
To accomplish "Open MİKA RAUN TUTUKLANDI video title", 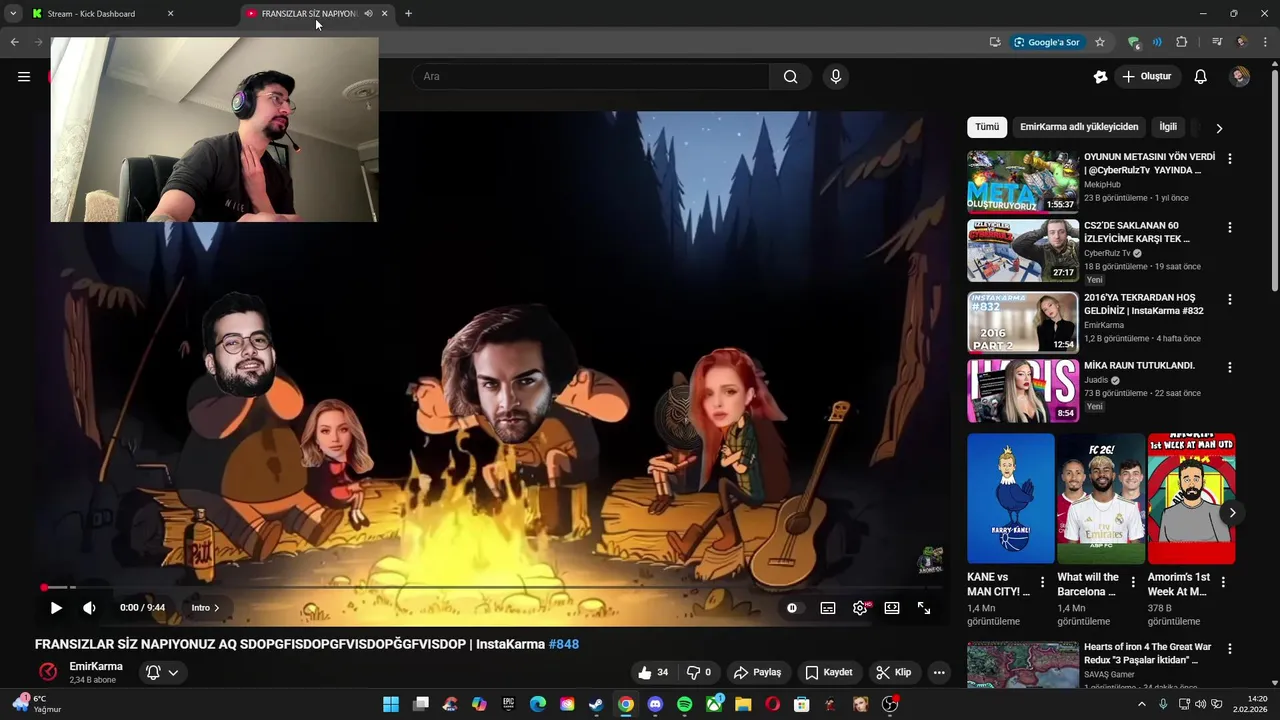I will click(1139, 366).
